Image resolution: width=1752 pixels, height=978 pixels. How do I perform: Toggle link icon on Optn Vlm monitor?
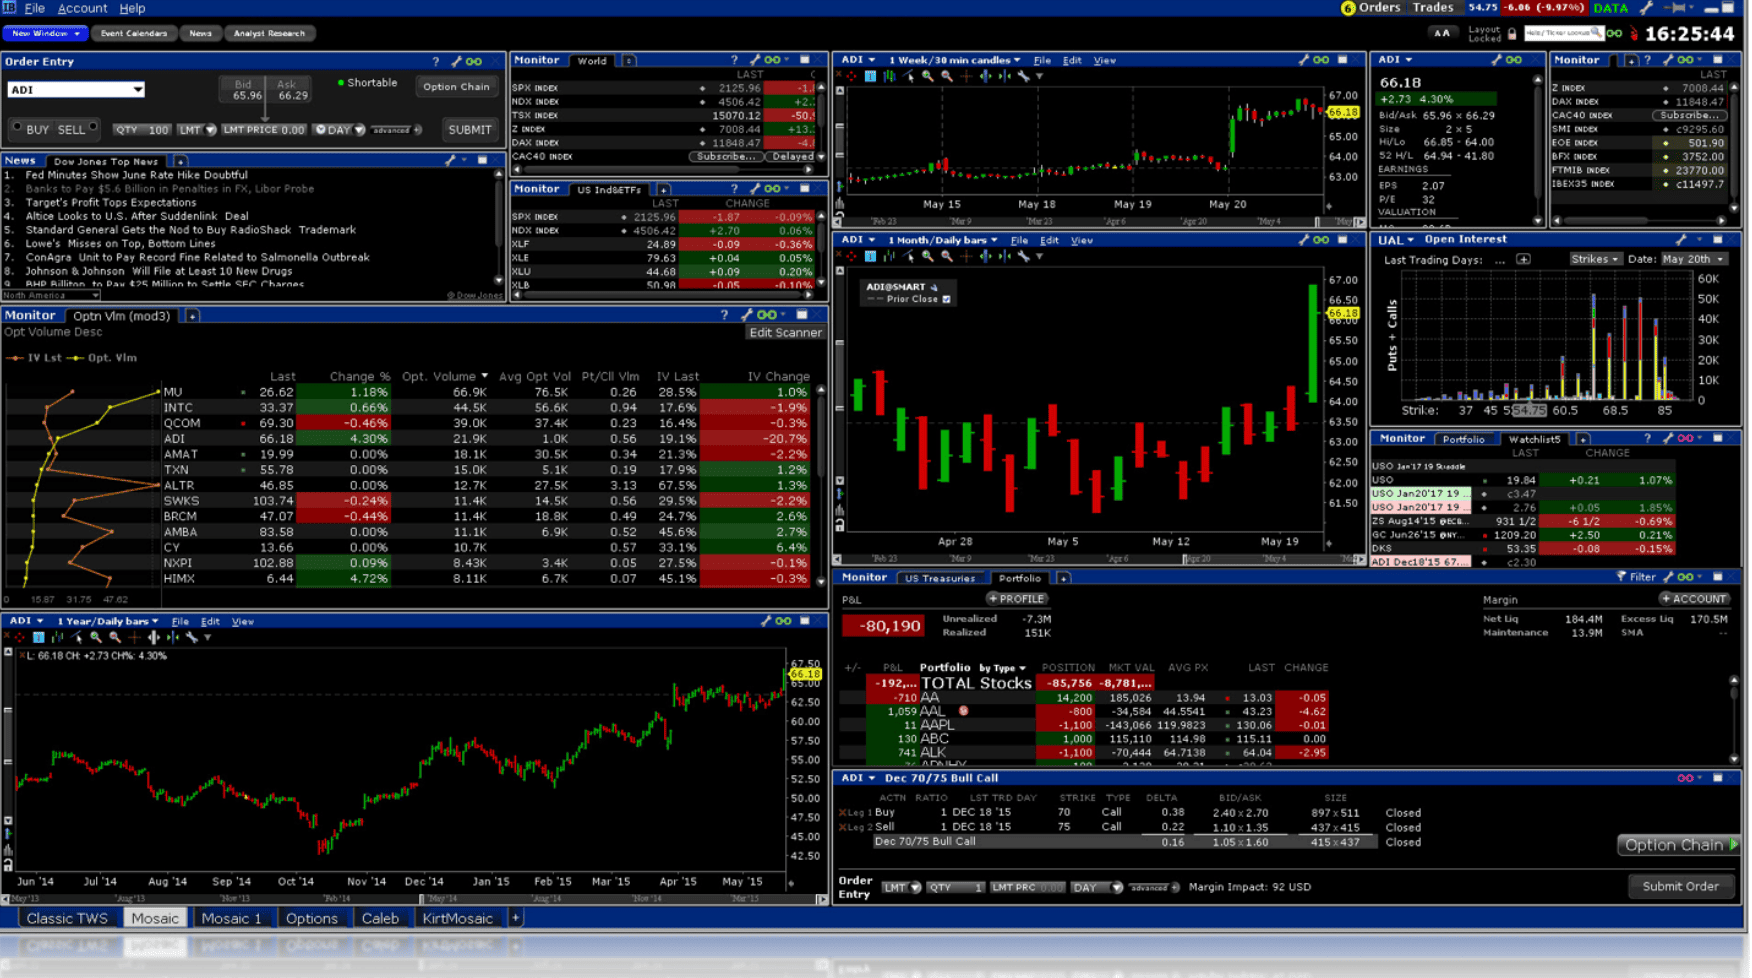[766, 315]
